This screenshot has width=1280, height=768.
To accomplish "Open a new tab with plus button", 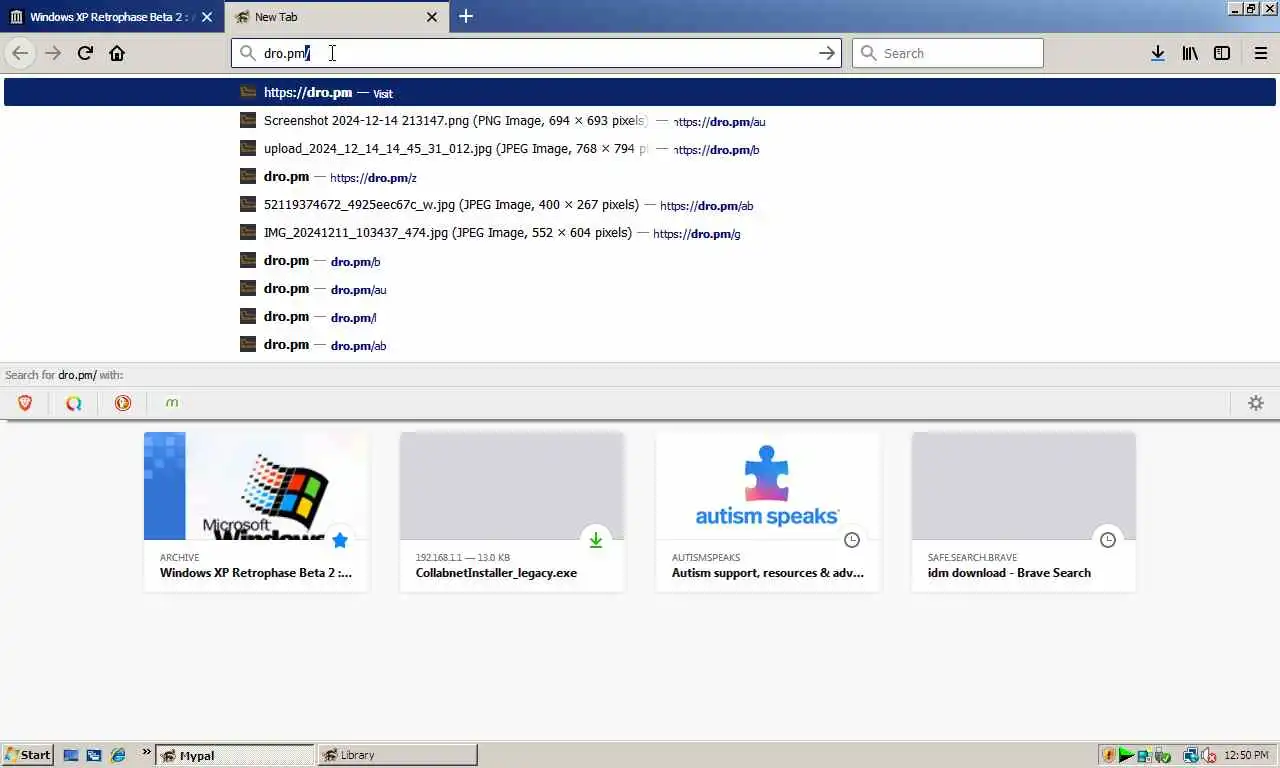I will pyautogui.click(x=466, y=16).
